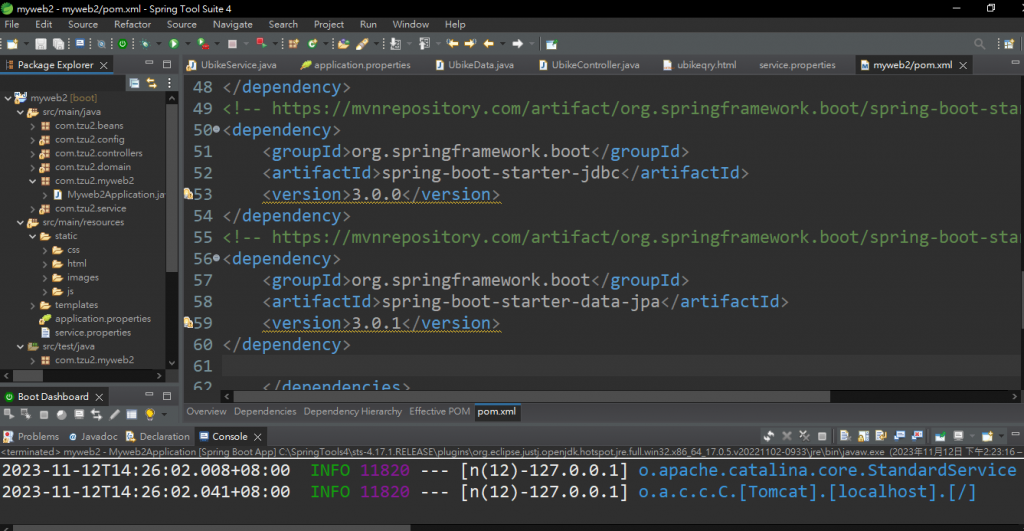Image resolution: width=1024 pixels, height=531 pixels.
Task: Close the myweb2/pom.xml editor tab
Action: tap(963, 65)
